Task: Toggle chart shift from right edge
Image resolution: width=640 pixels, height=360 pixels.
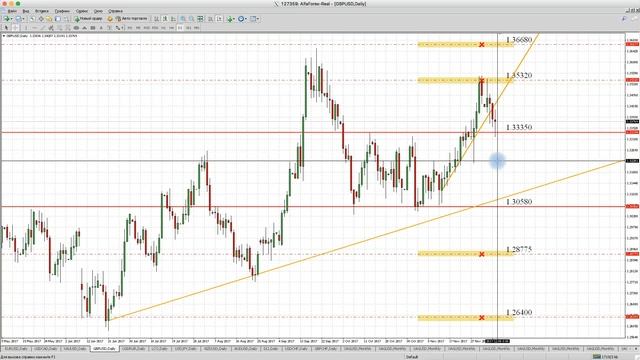Action: coord(220,19)
